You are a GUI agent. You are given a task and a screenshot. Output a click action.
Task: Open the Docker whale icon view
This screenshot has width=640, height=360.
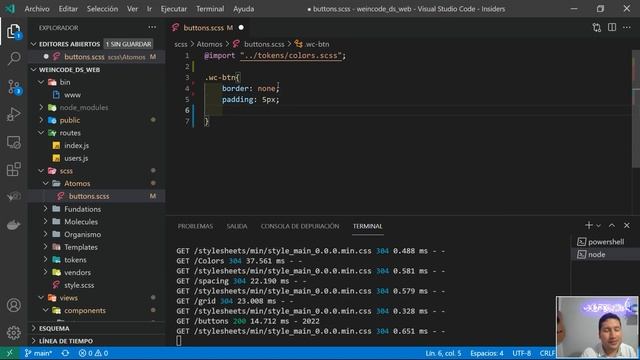[13, 225]
